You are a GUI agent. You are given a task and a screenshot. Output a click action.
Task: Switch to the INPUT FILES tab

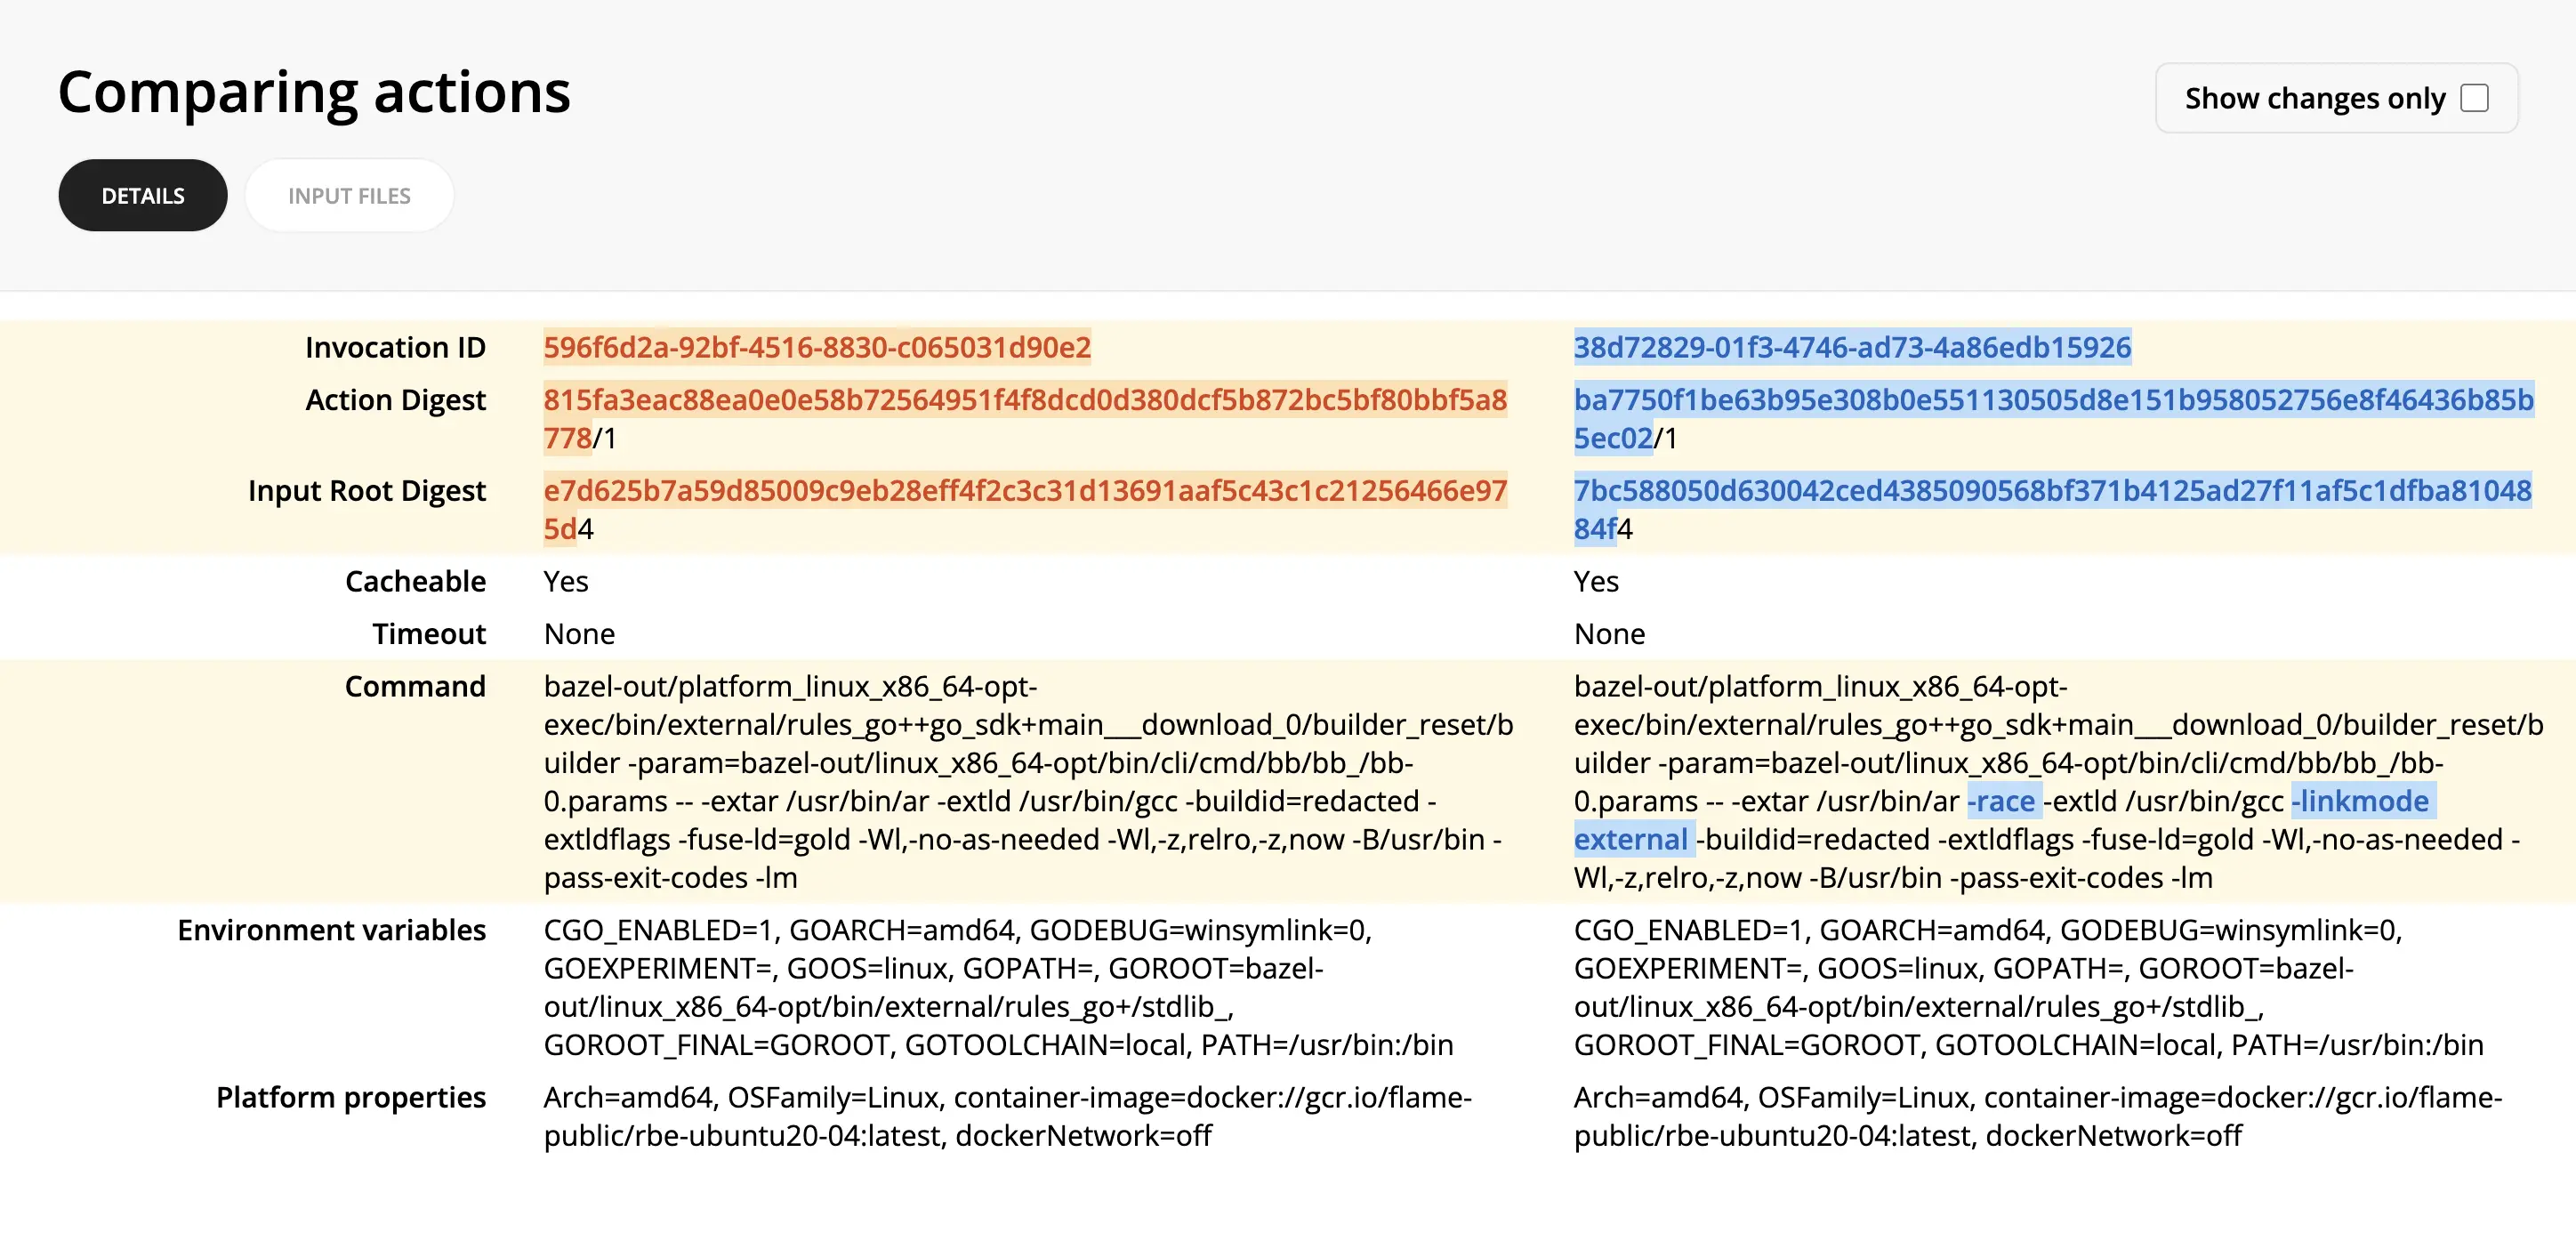point(349,196)
